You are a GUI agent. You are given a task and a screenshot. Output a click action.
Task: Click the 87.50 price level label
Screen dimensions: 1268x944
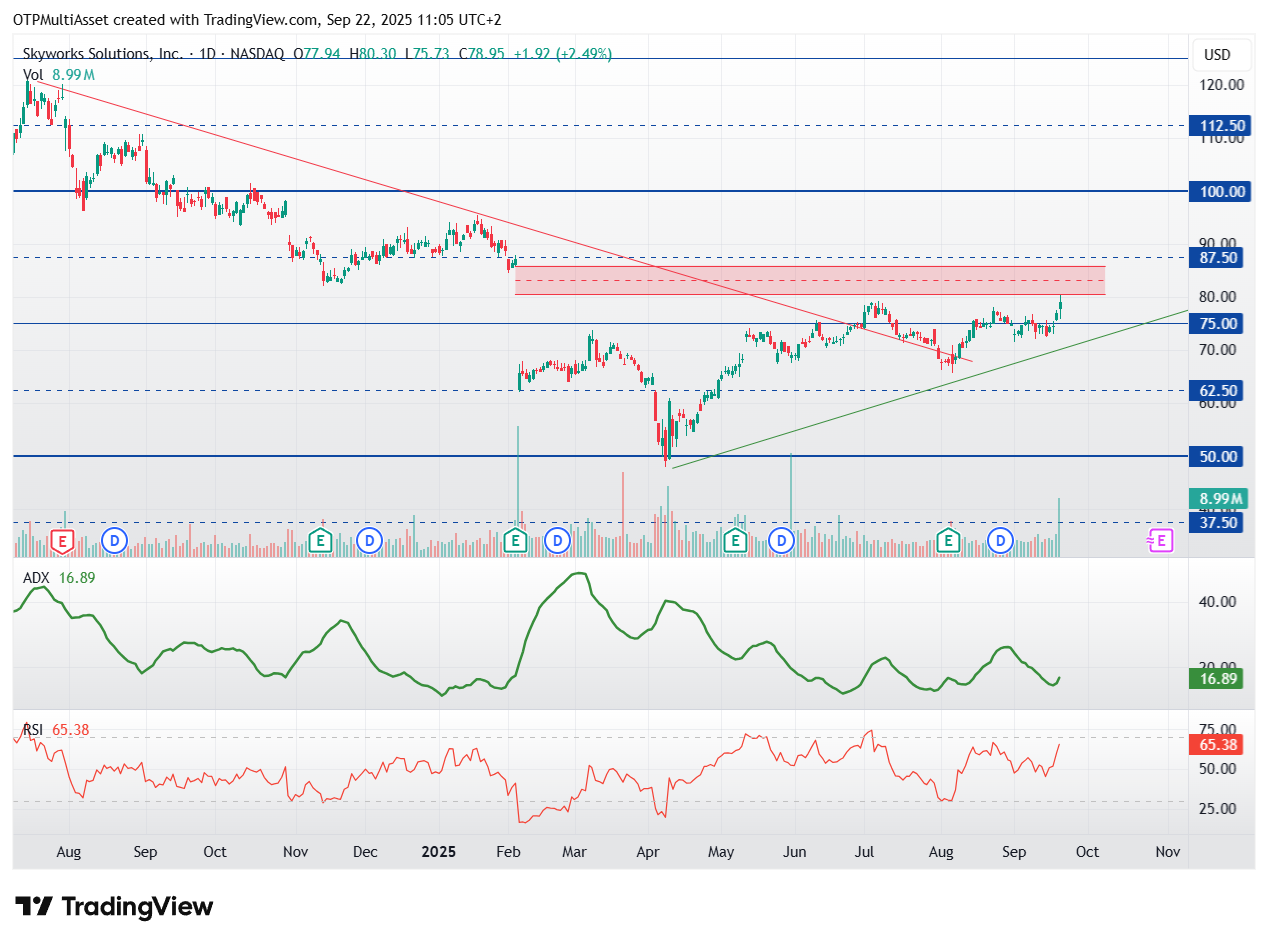(1216, 257)
